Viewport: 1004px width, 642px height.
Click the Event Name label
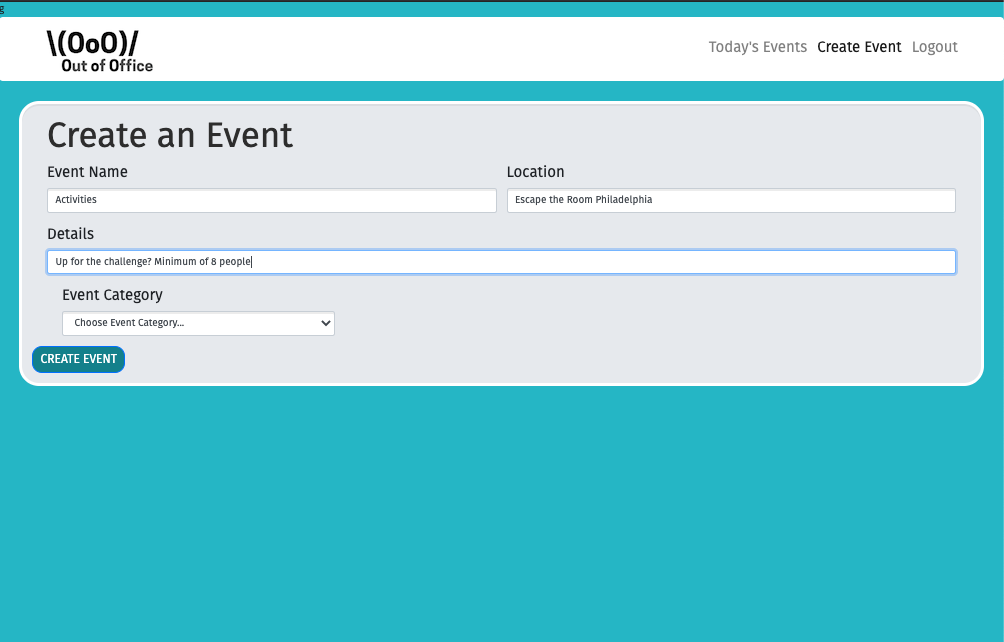click(87, 172)
